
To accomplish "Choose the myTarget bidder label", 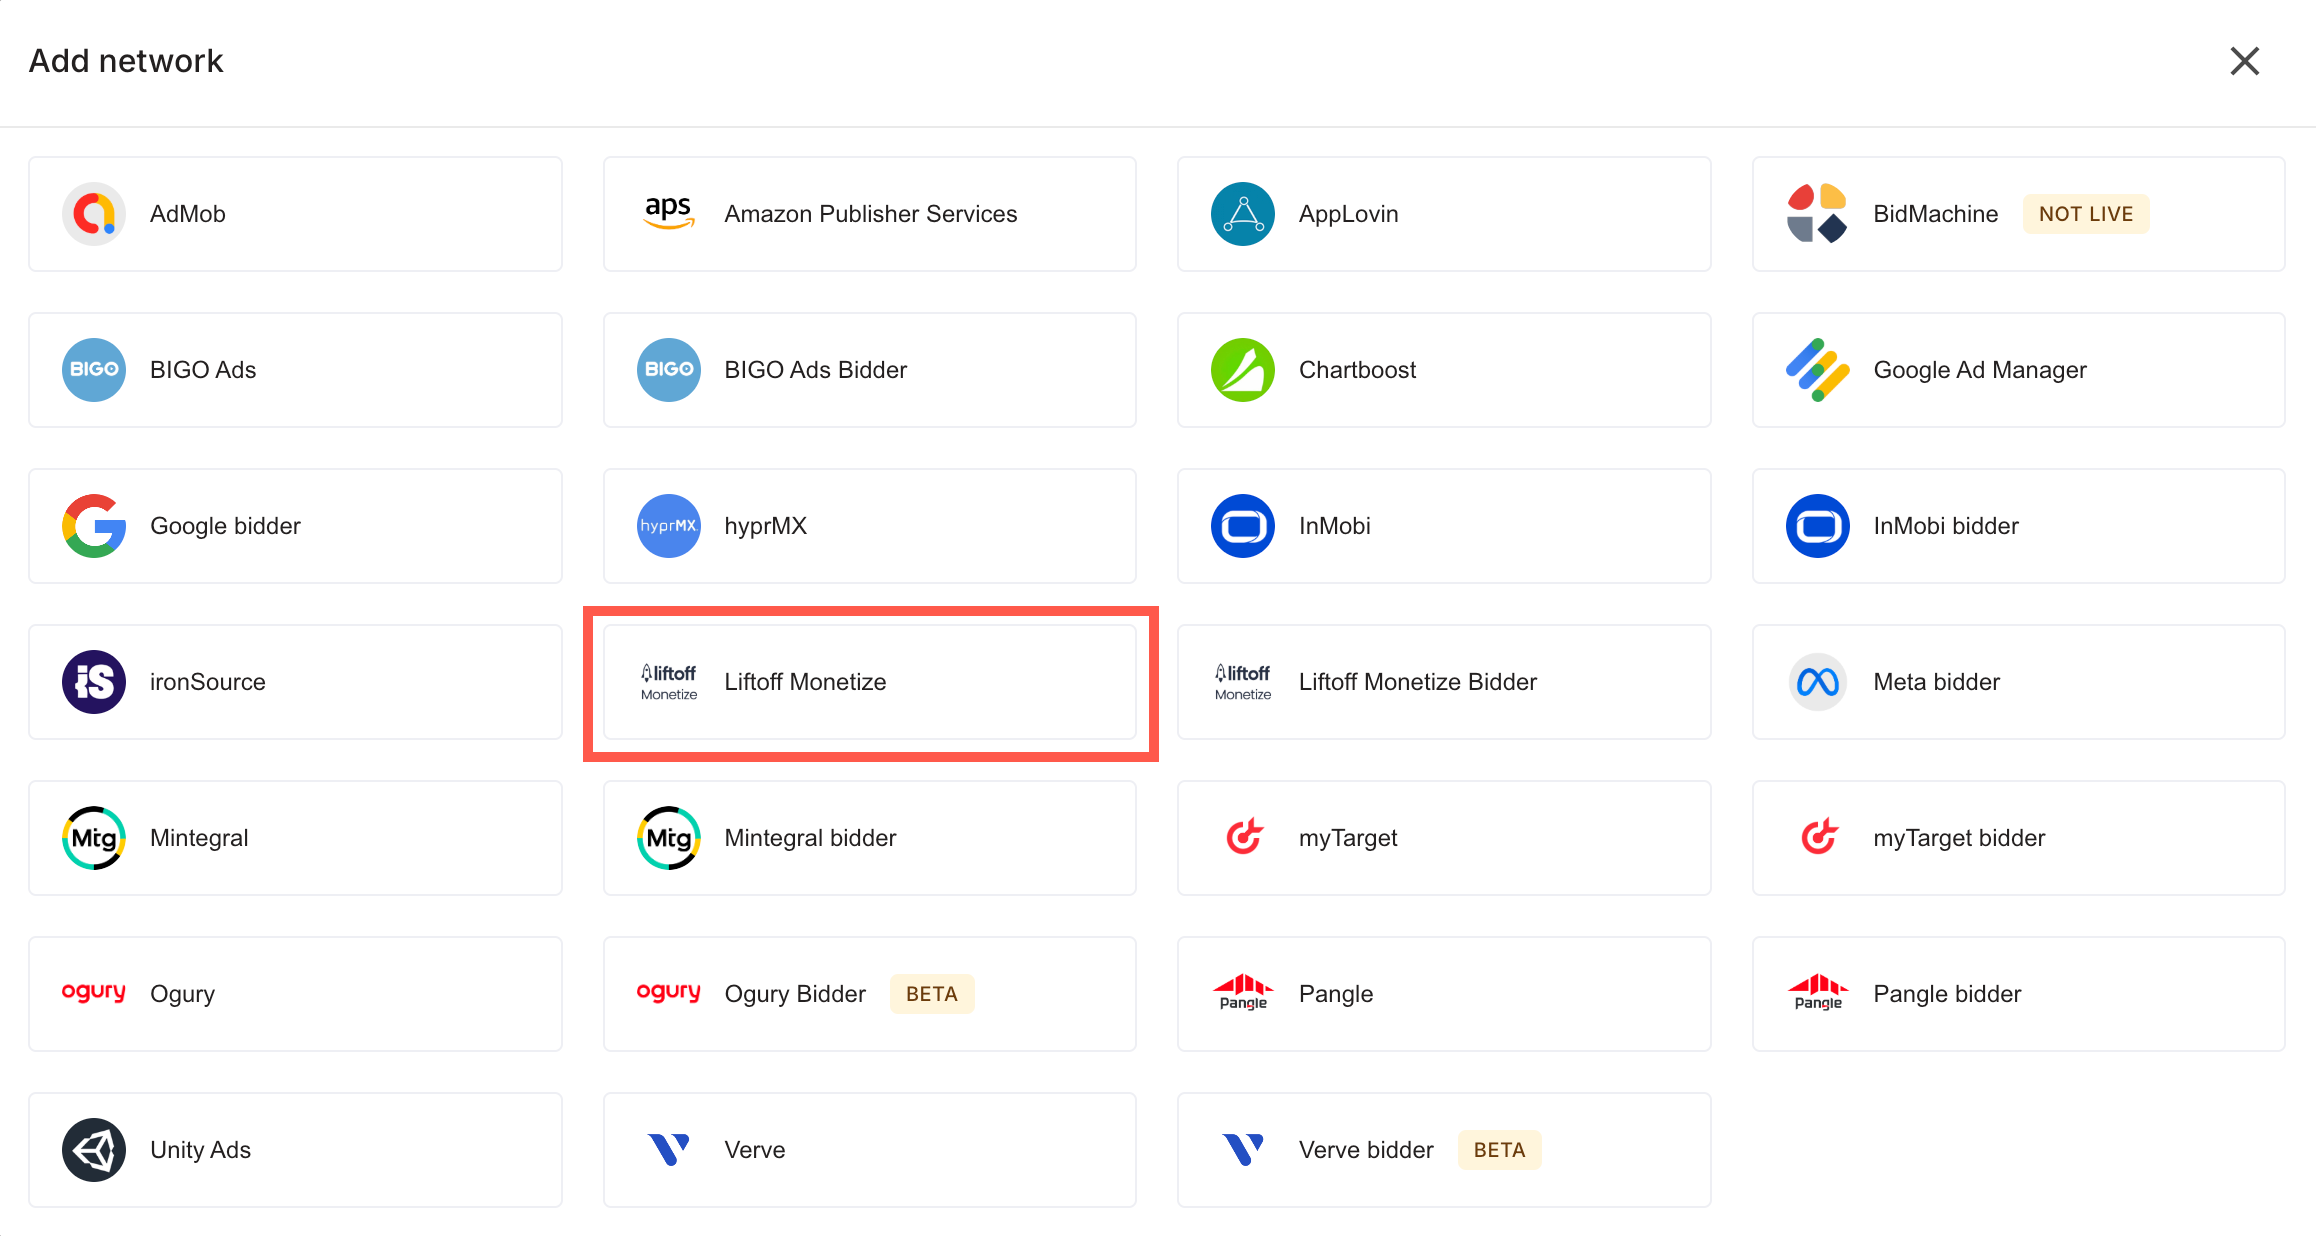I will tap(1960, 838).
